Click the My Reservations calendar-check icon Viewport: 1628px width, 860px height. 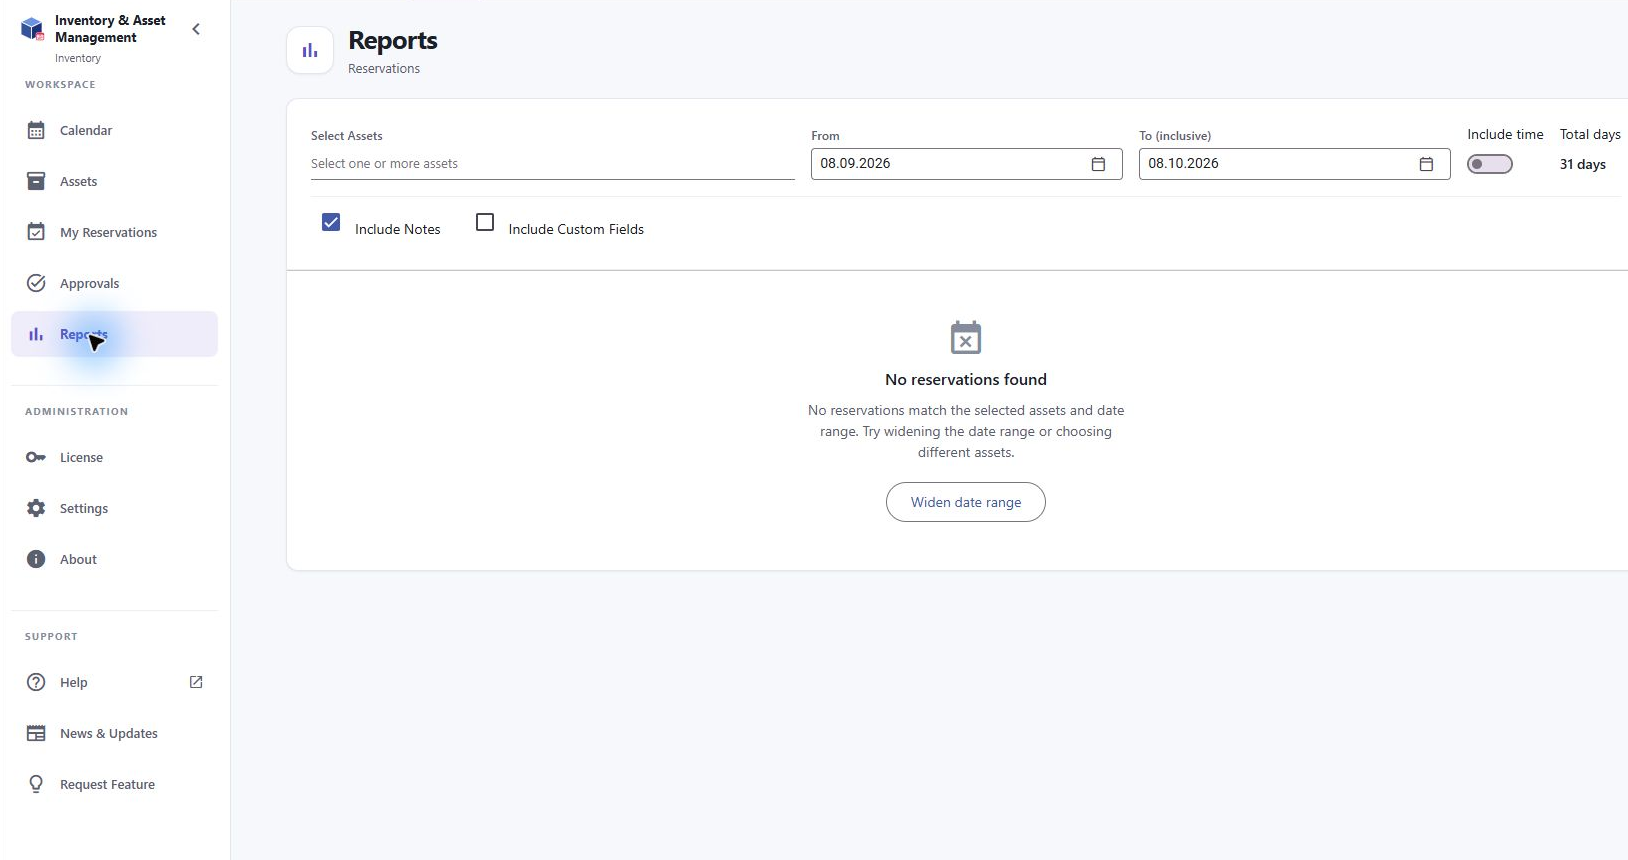(36, 232)
